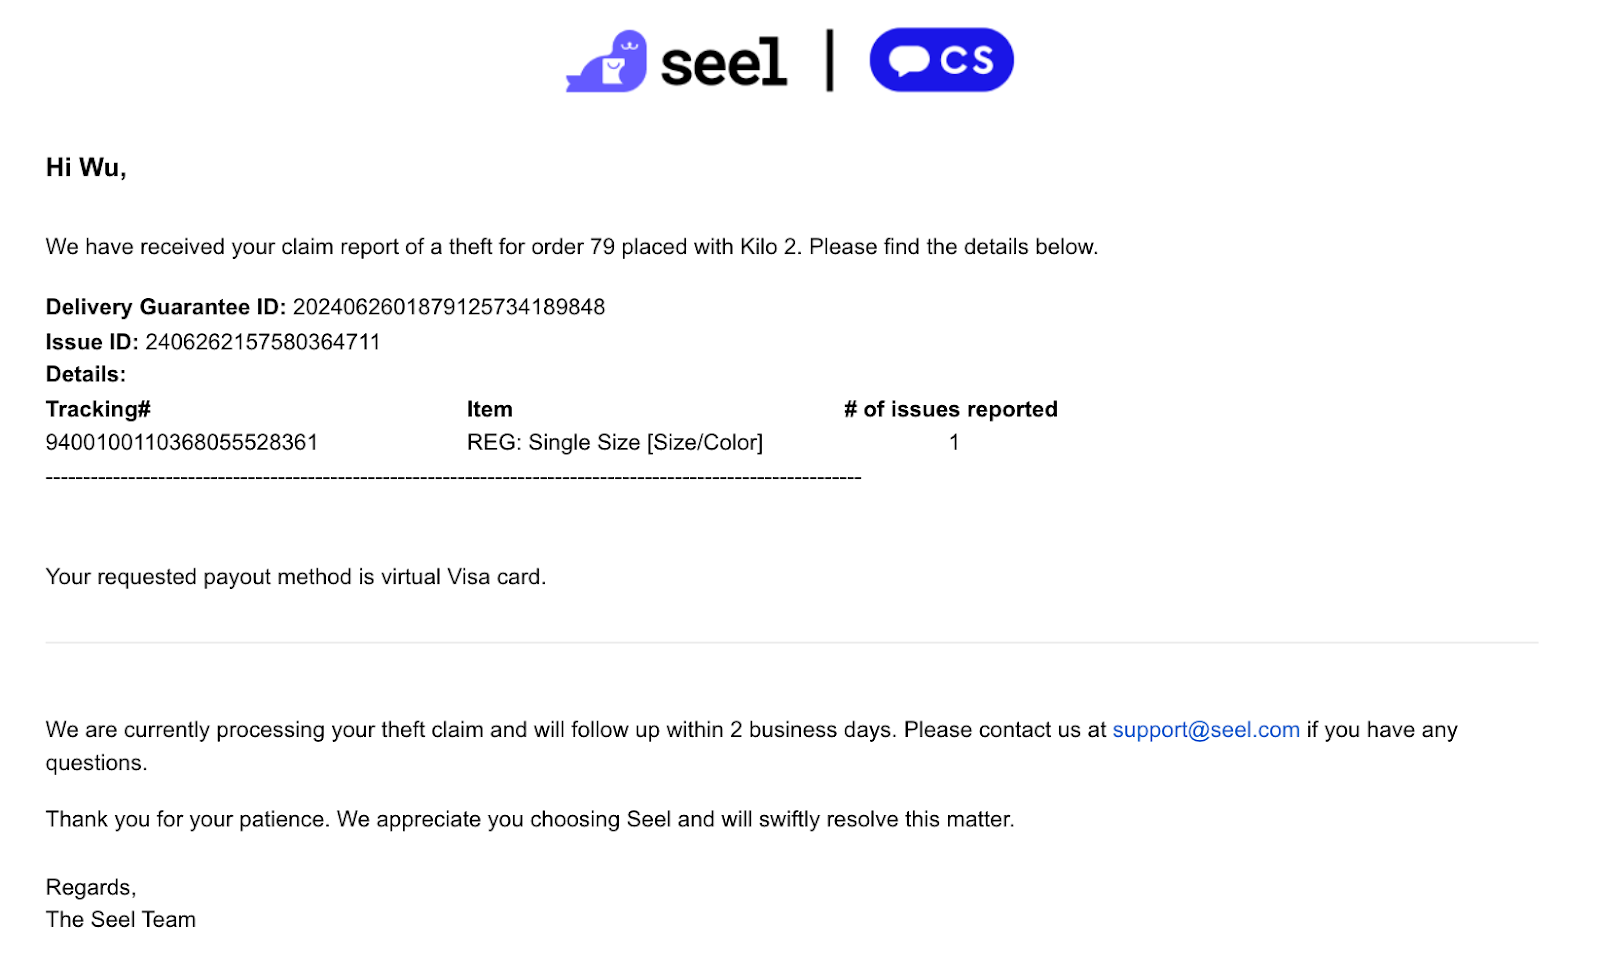The width and height of the screenshot is (1600, 962).
Task: Click the 'Regards,' closing line
Action: click(91, 888)
